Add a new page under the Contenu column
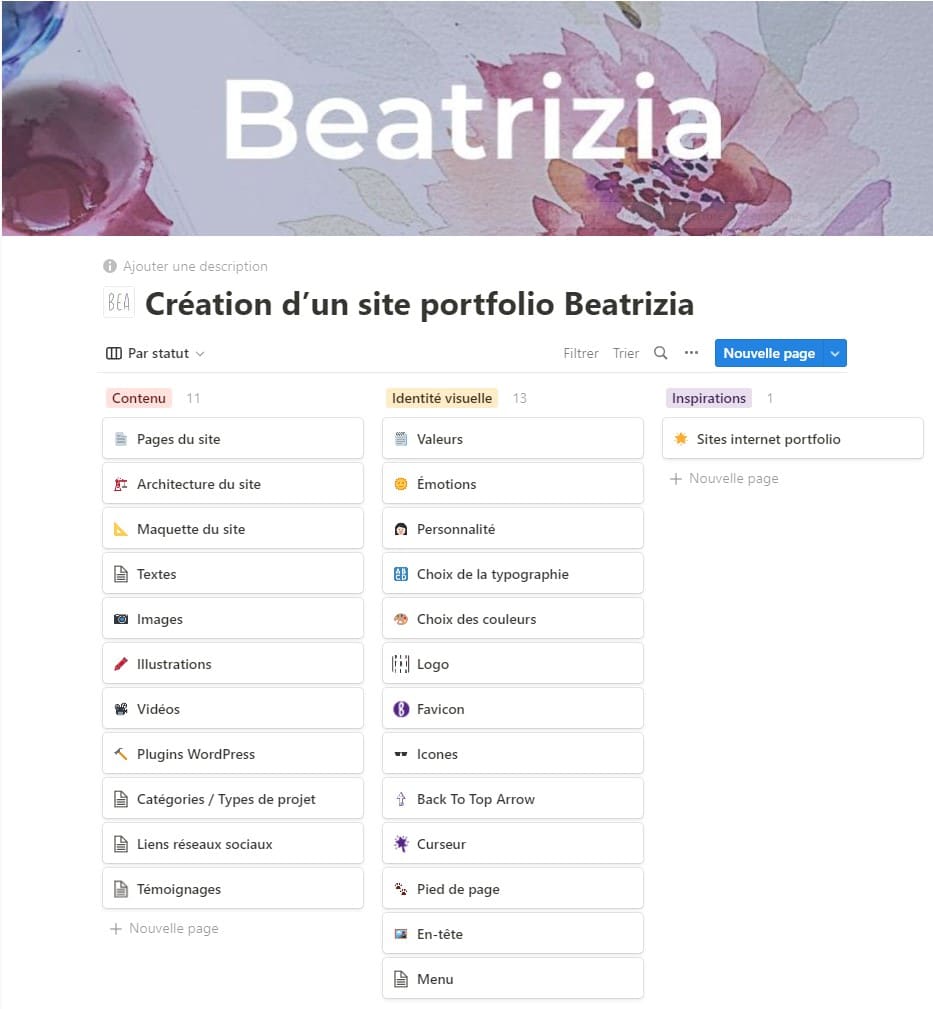The width and height of the screenshot is (933, 1009). tap(163, 928)
